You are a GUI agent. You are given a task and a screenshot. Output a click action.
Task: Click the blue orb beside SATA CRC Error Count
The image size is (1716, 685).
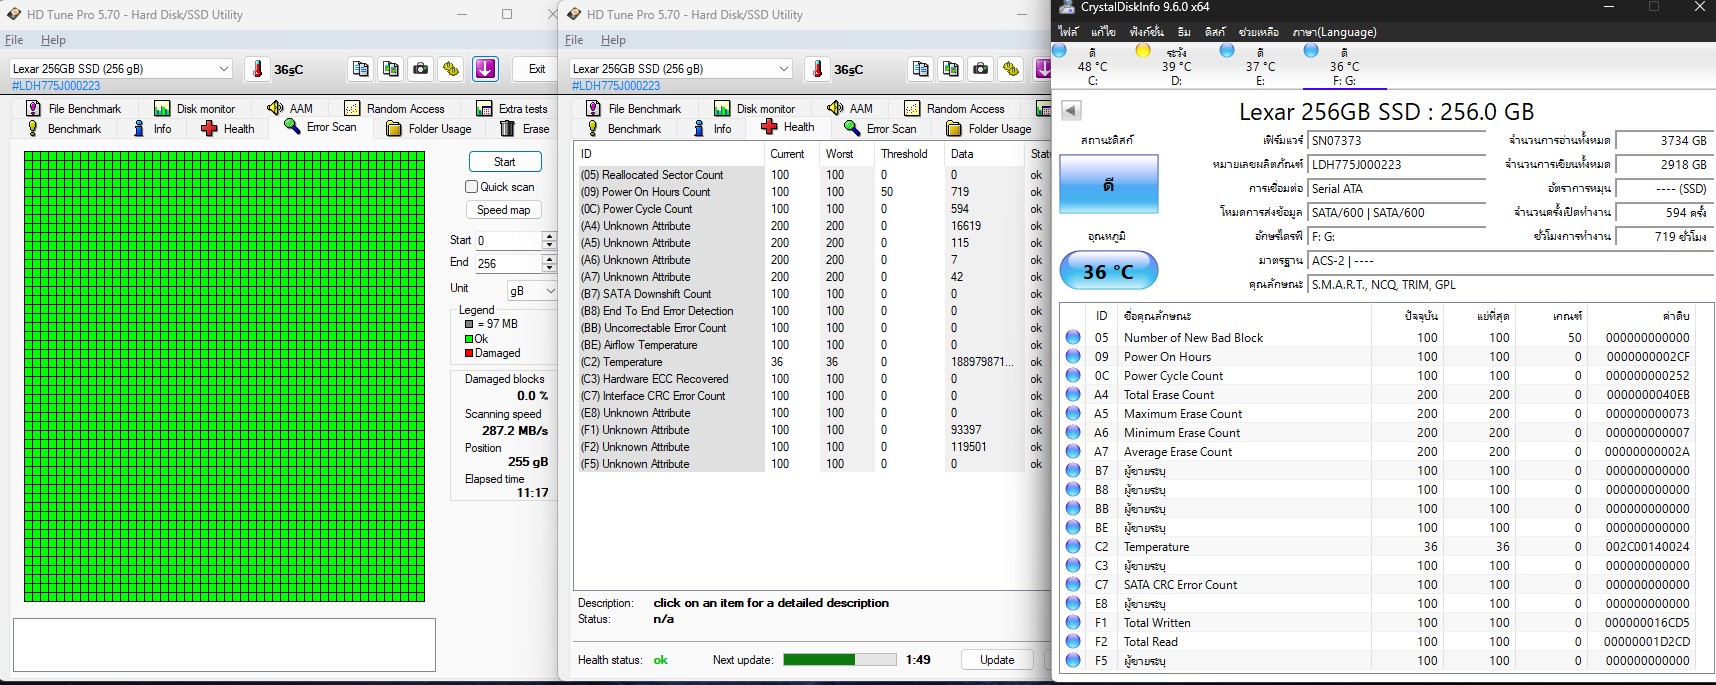click(1073, 585)
